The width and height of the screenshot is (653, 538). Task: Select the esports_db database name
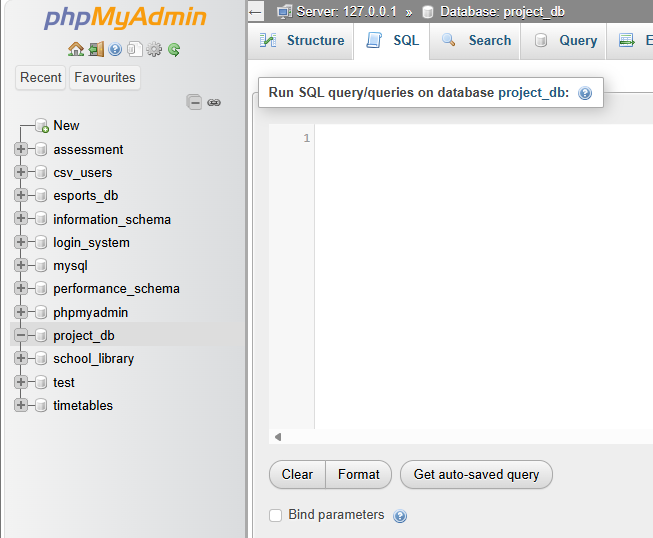click(86, 196)
